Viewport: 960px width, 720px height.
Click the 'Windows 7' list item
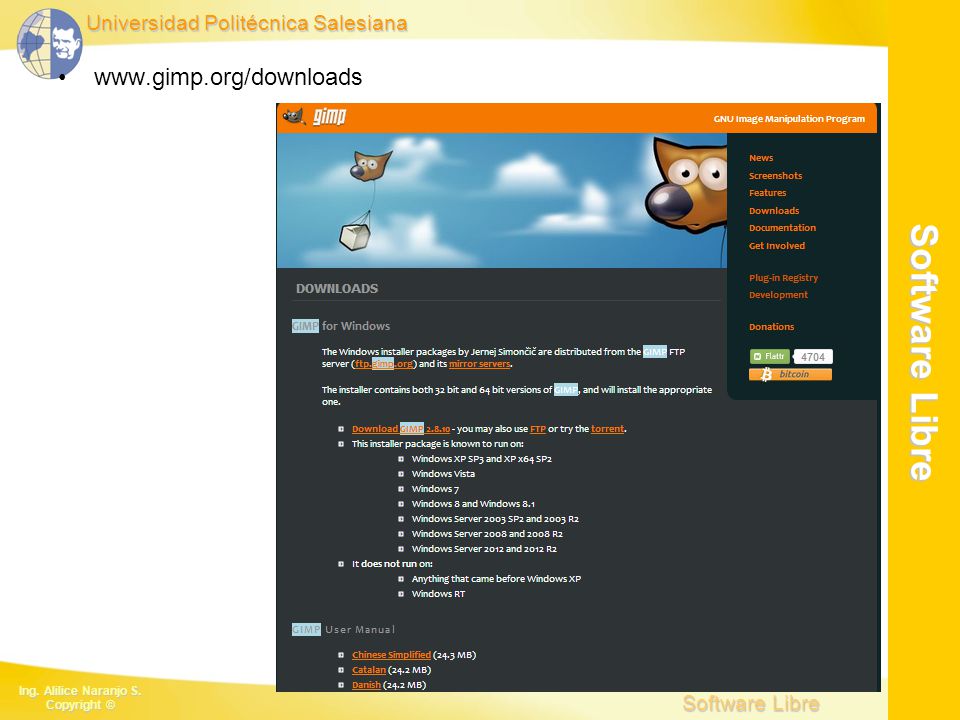435,489
